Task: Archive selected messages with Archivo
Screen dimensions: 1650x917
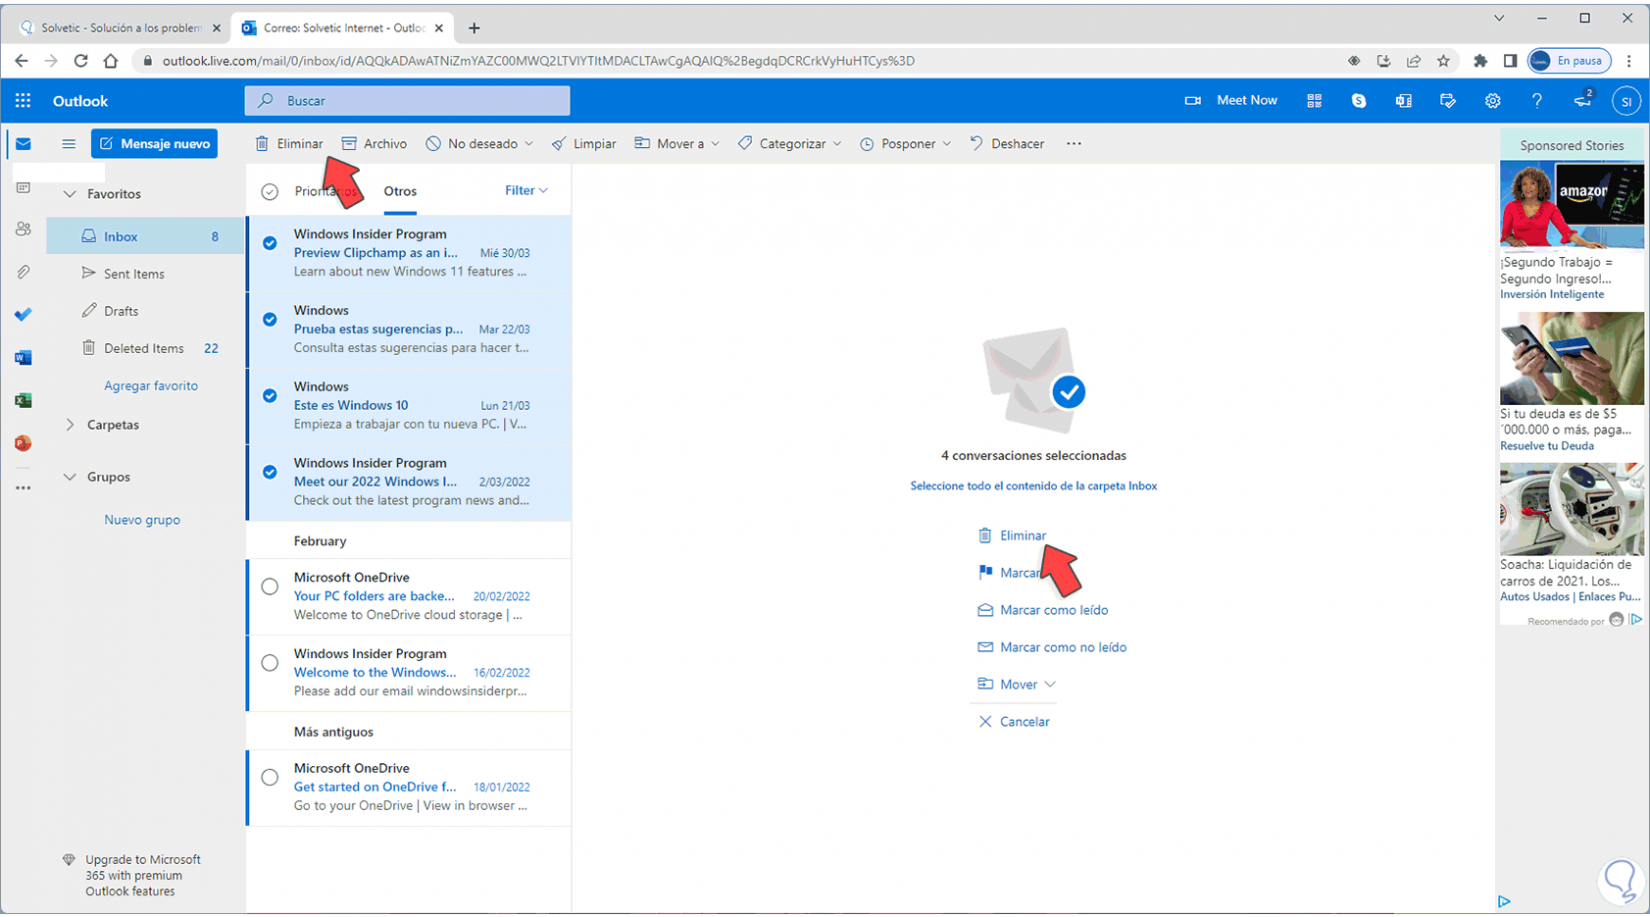Action: (x=374, y=144)
